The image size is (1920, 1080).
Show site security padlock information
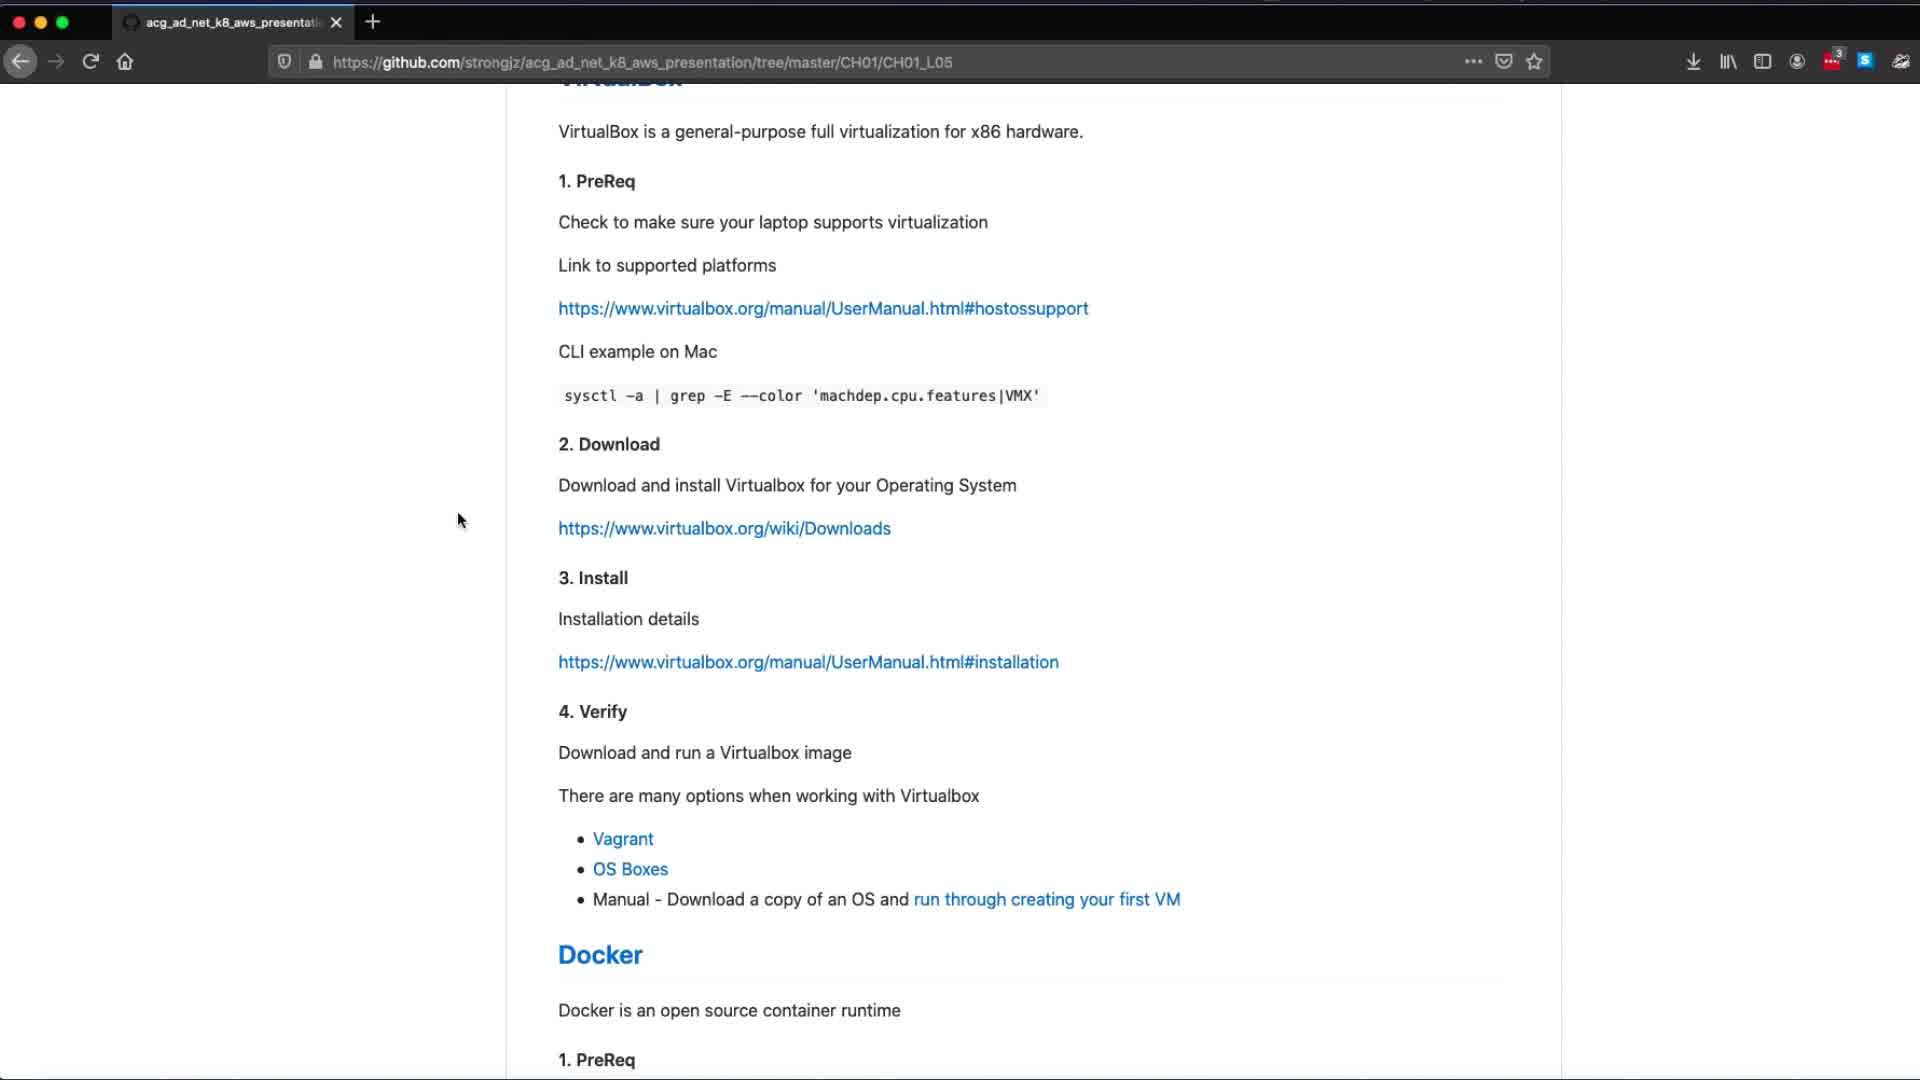pos(315,62)
